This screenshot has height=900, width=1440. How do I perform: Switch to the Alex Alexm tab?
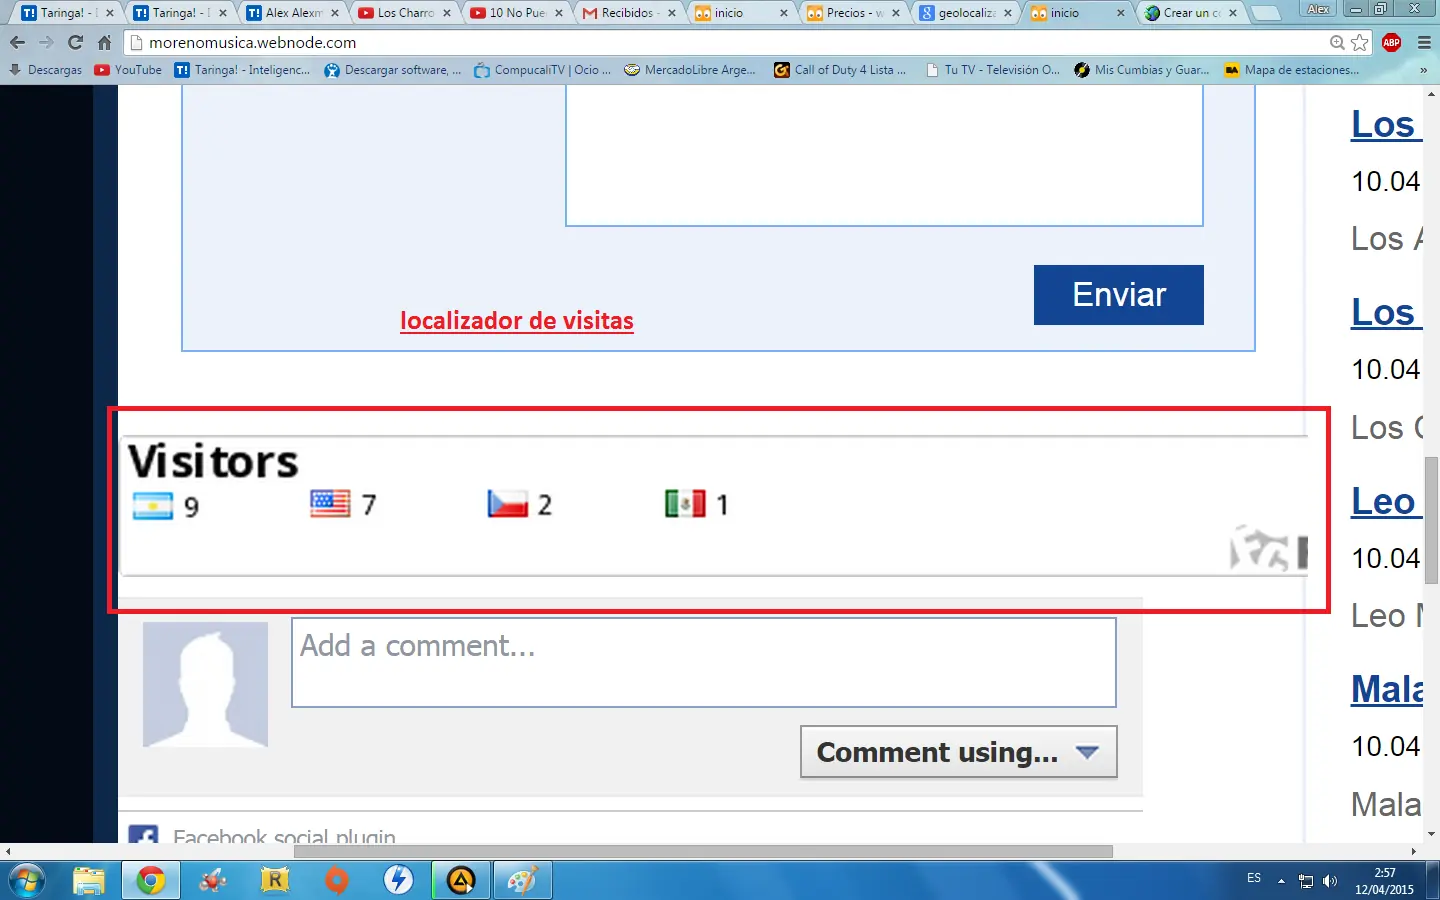point(294,13)
